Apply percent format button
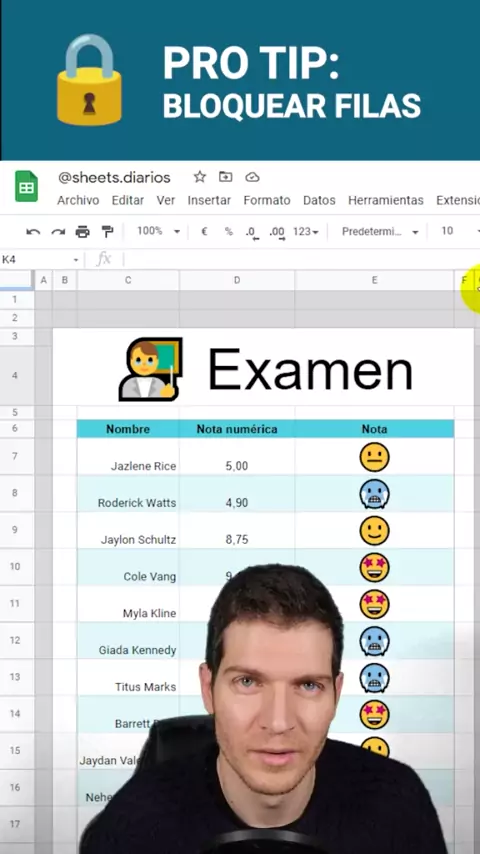 [228, 231]
